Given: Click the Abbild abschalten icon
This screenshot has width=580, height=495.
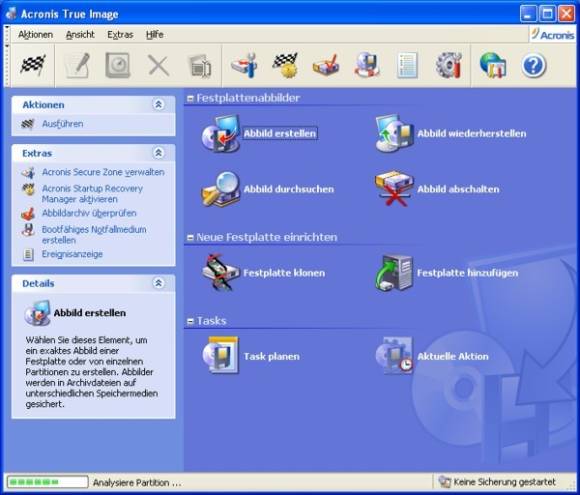Looking at the screenshot, I should pyautogui.click(x=394, y=189).
